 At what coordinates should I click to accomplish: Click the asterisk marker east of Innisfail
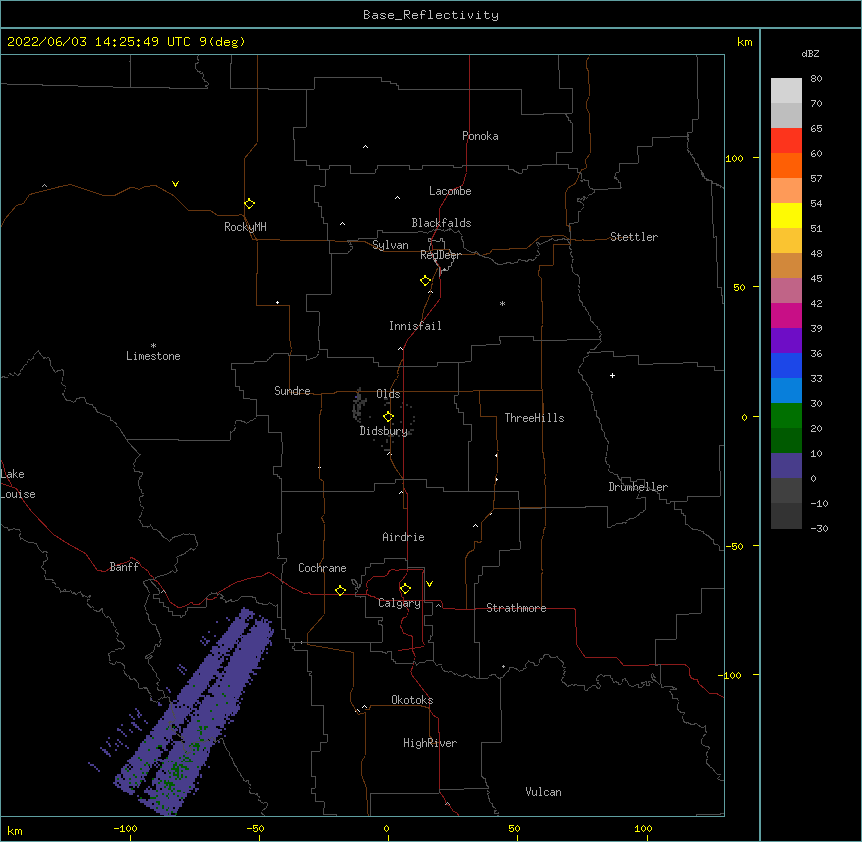click(502, 304)
